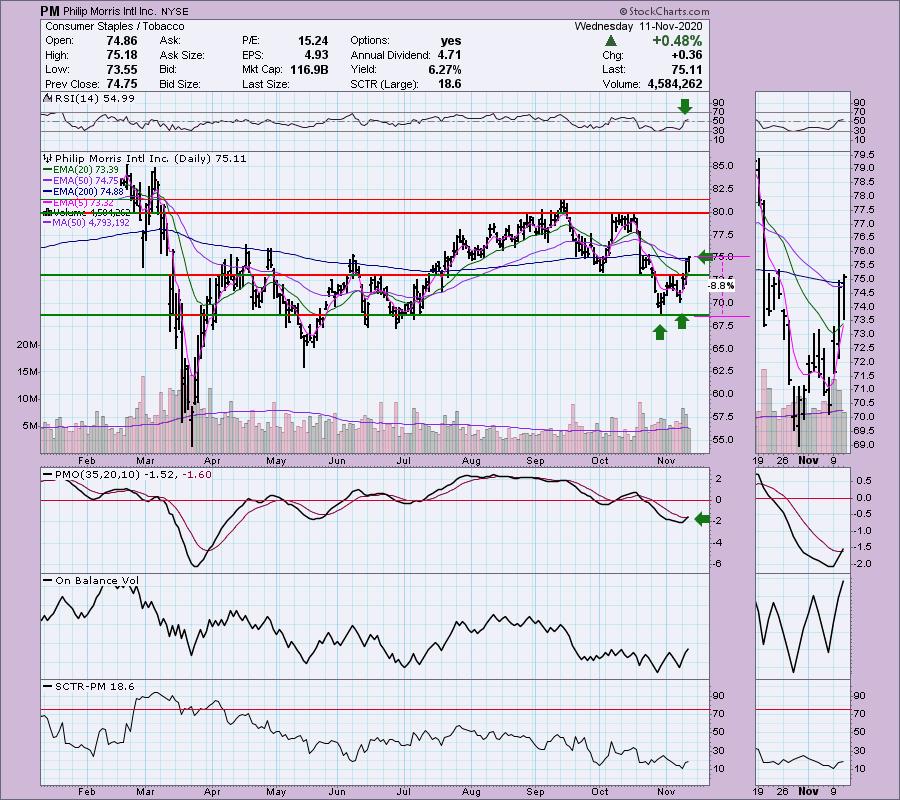Click the EPS value 4.93
900x800 pixels.
pos(317,55)
